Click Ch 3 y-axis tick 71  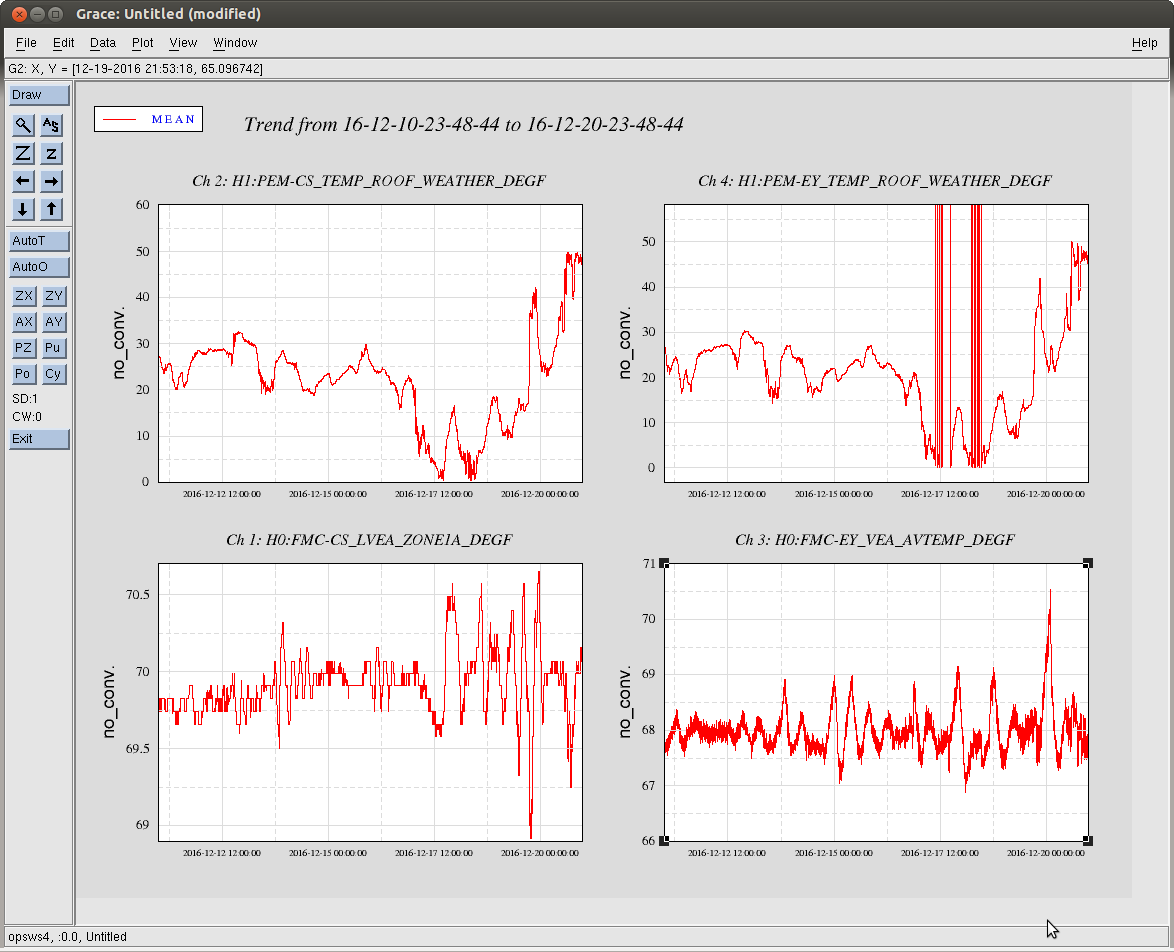click(648, 563)
